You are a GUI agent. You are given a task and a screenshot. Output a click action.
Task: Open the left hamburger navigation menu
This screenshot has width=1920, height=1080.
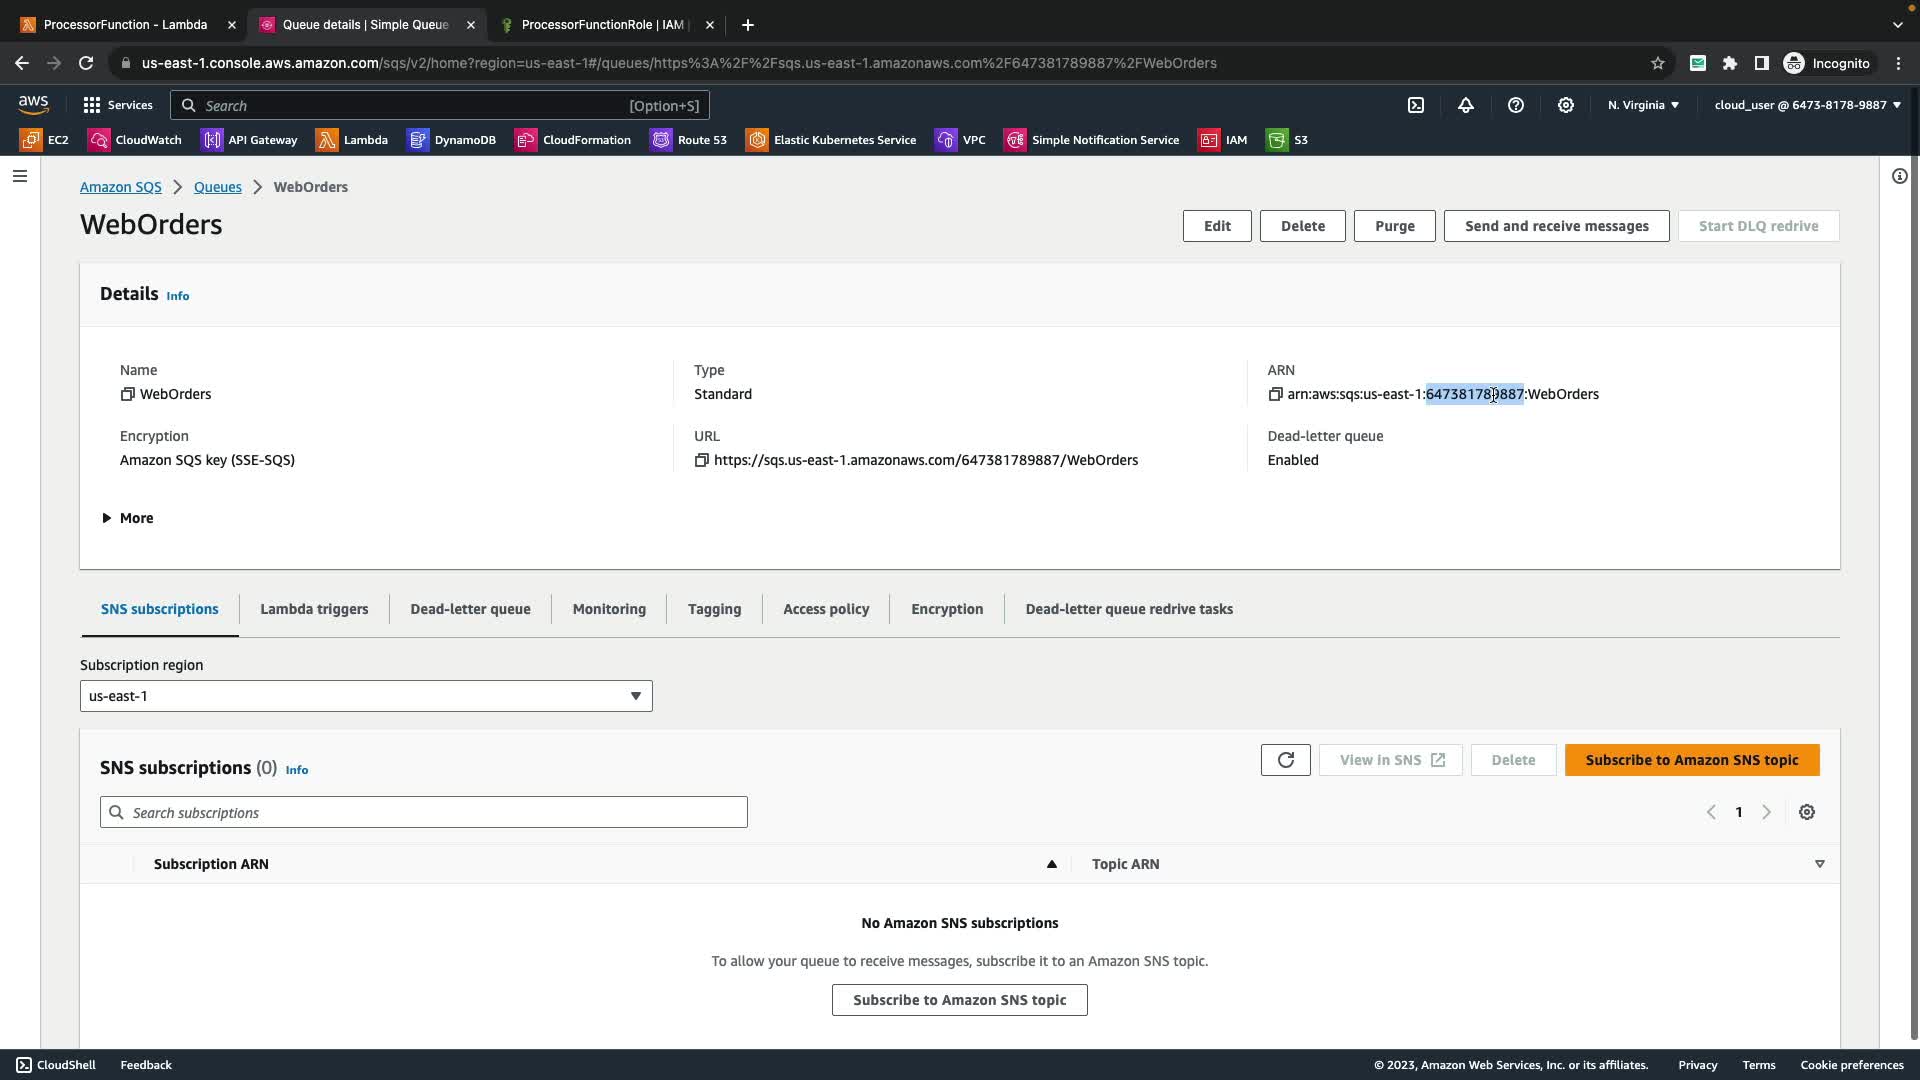click(20, 176)
